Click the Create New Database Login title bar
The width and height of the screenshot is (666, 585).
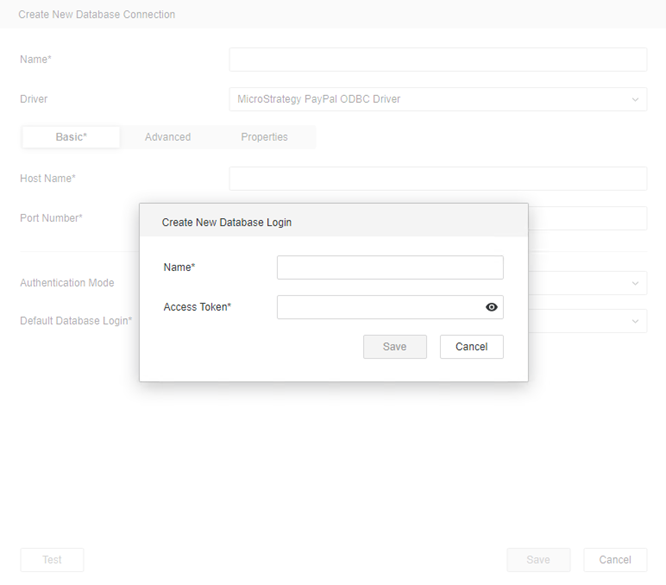(x=333, y=221)
